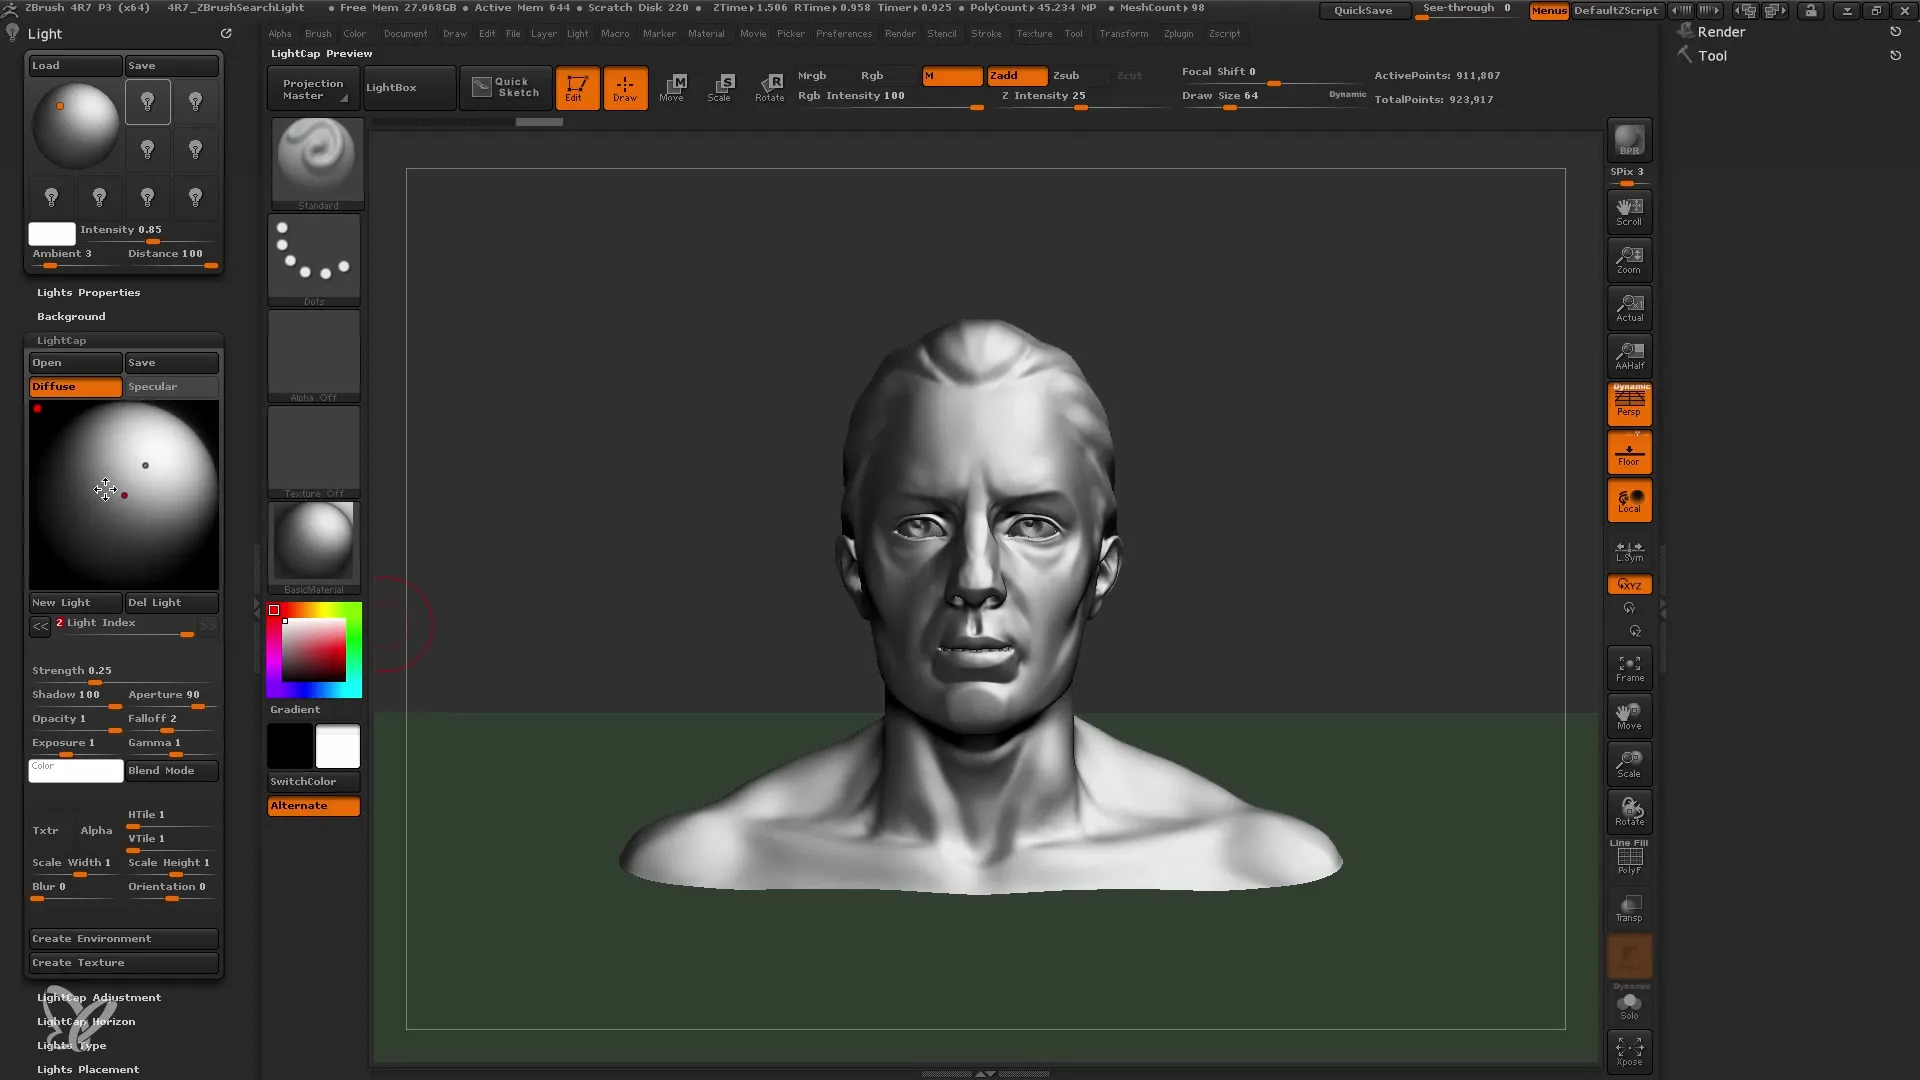Toggle L.Sym local symmetry
The width and height of the screenshot is (1920, 1080).
coord(1629,551)
